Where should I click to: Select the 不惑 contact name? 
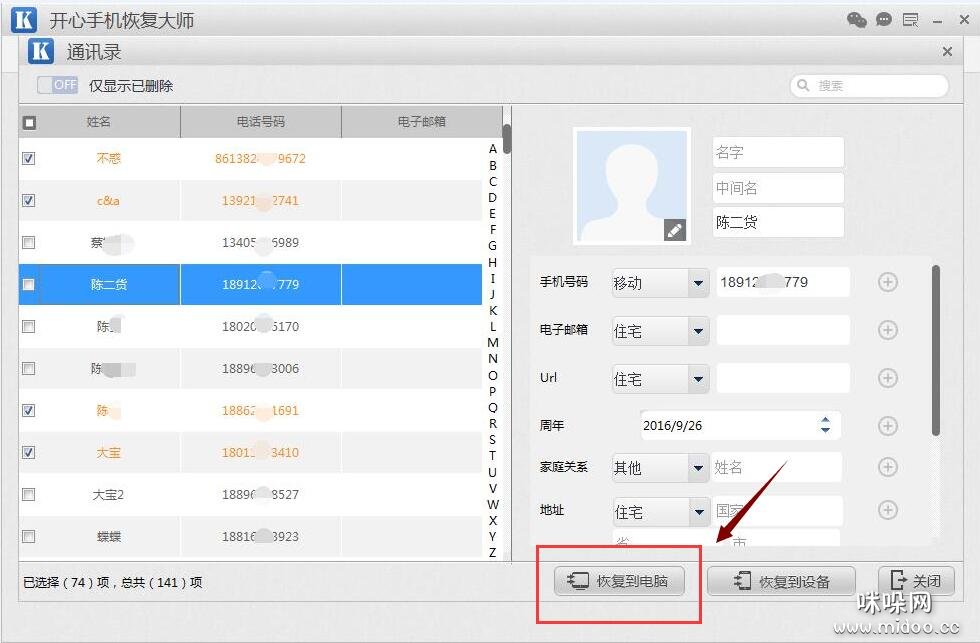(108, 159)
